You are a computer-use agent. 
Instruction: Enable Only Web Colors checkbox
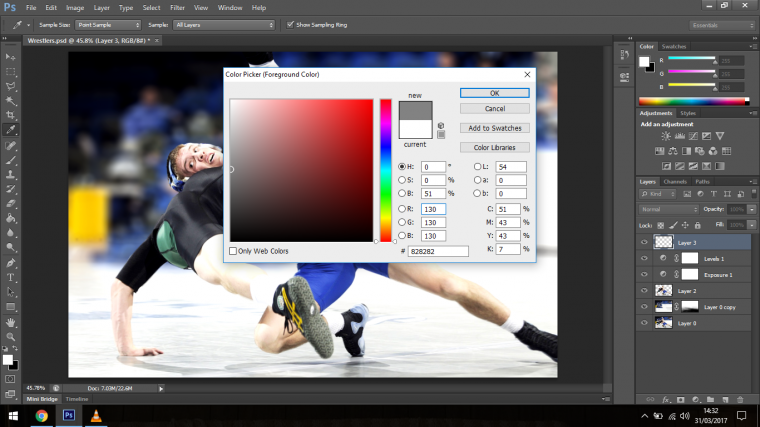pyautogui.click(x=233, y=251)
